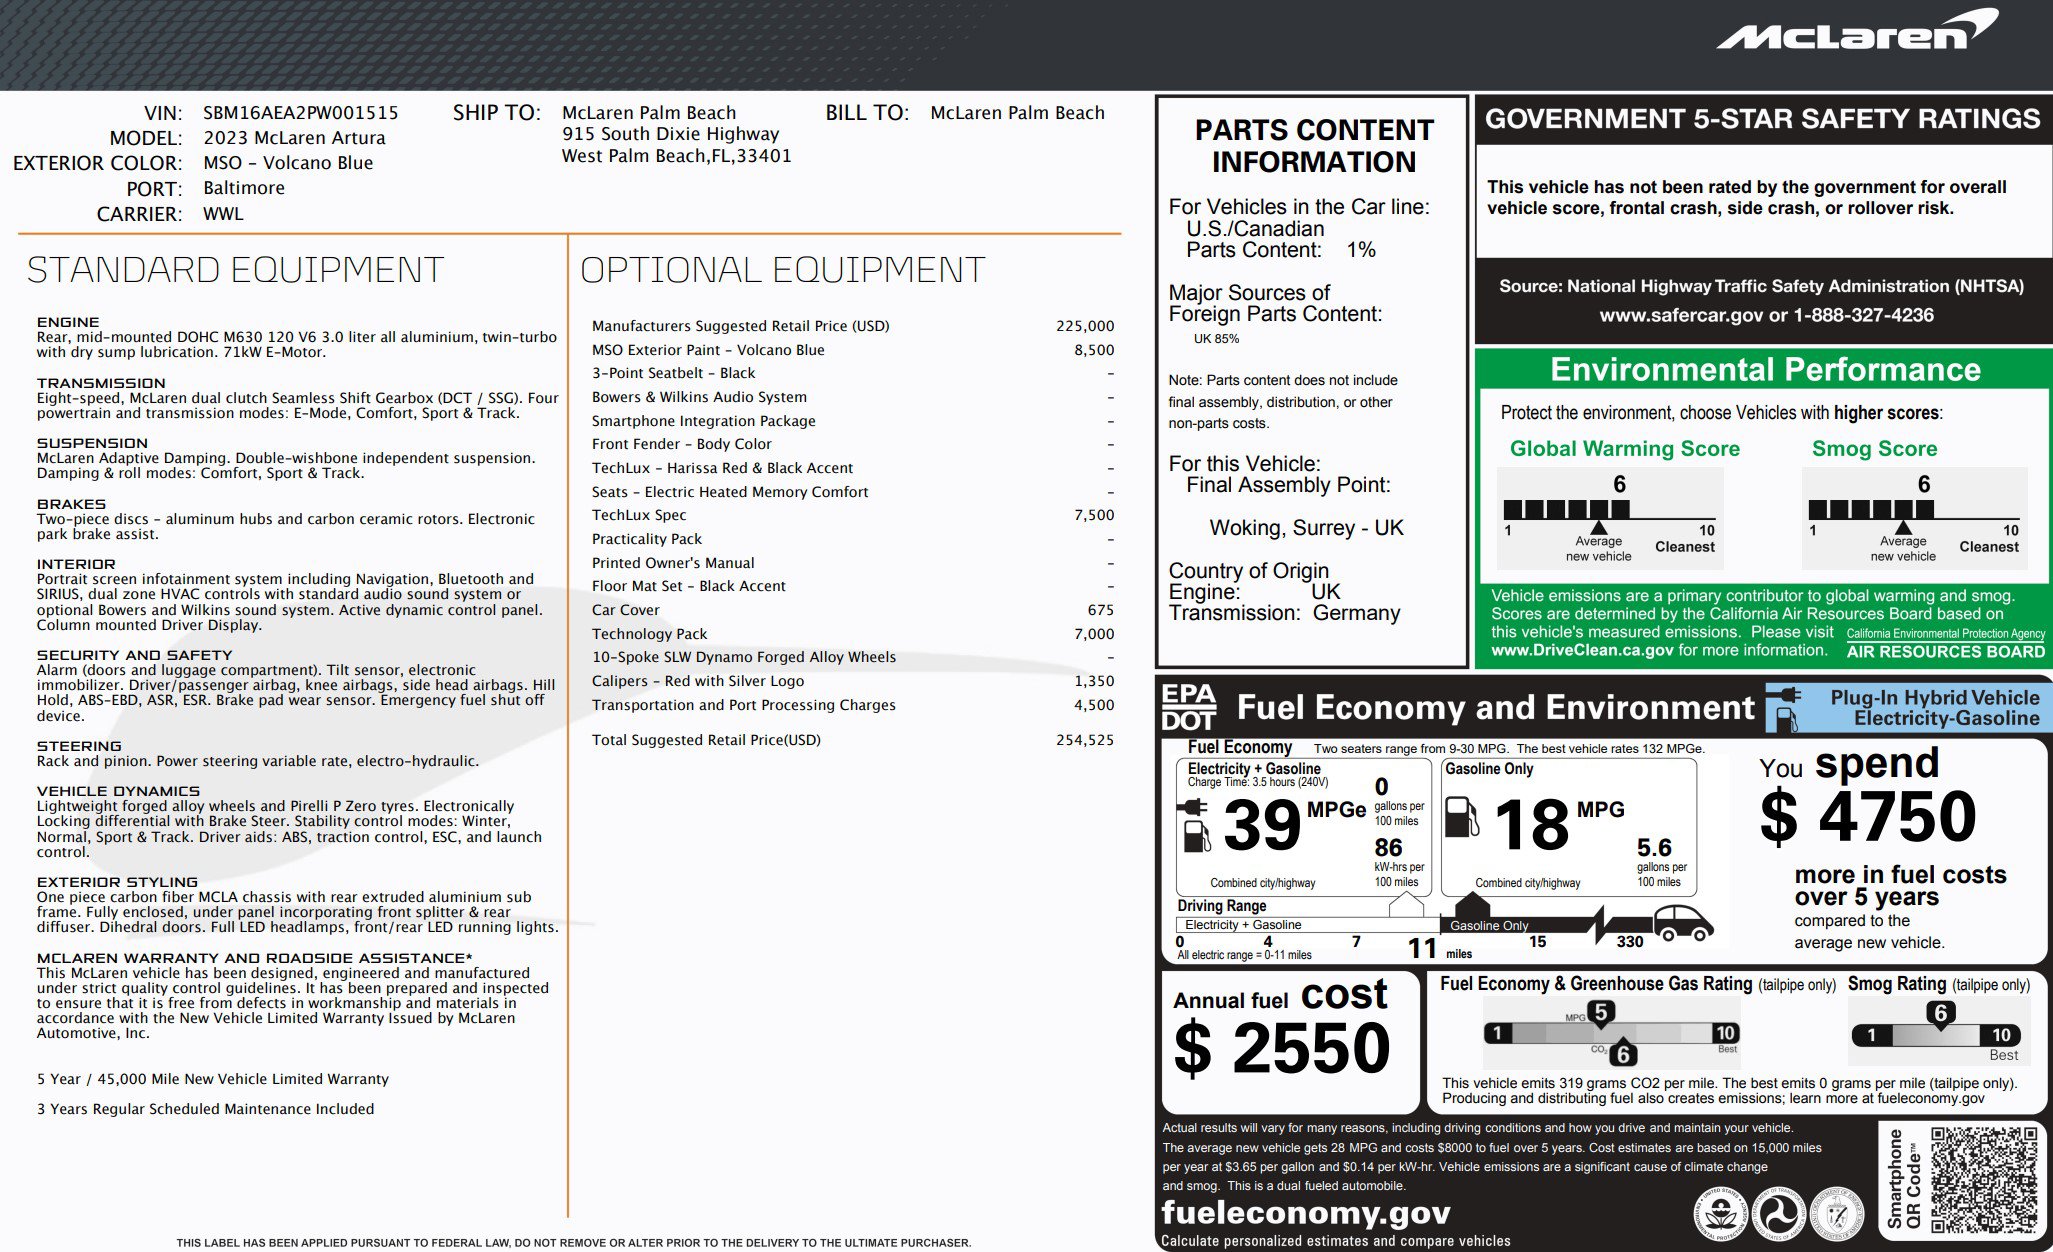Image resolution: width=2053 pixels, height=1252 pixels.
Task: Click the EPA agency seal
Action: click(1720, 1214)
